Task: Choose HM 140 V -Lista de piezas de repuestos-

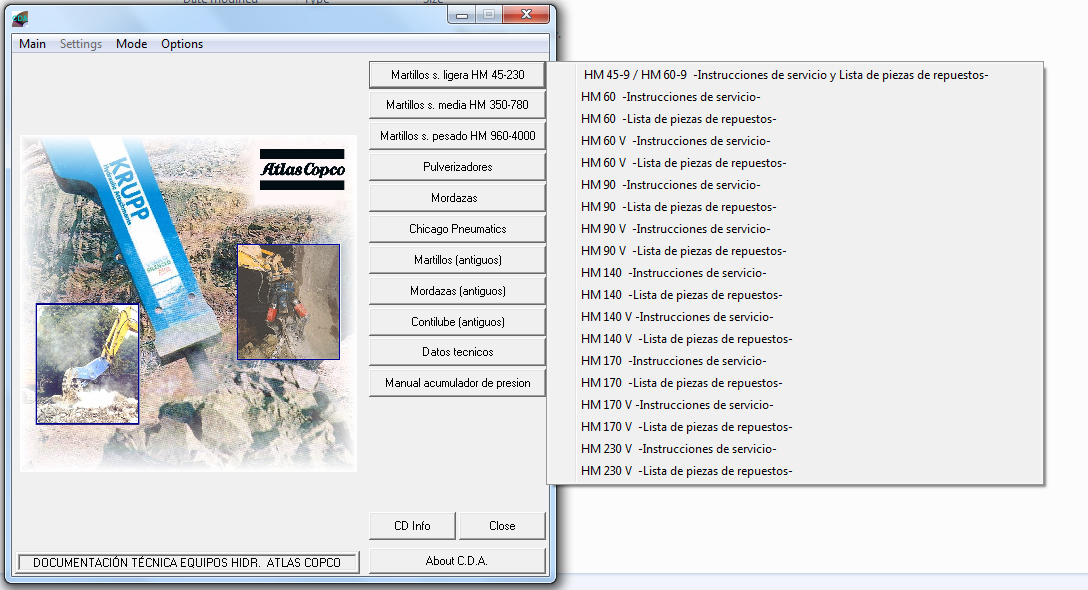Action: (795, 339)
